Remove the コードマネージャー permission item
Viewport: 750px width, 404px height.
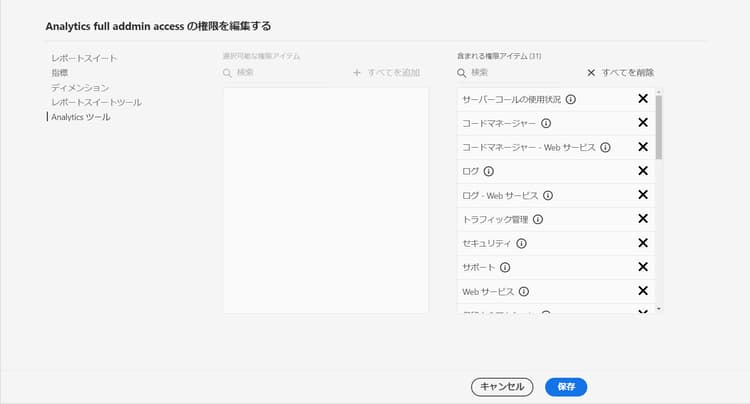pos(643,122)
